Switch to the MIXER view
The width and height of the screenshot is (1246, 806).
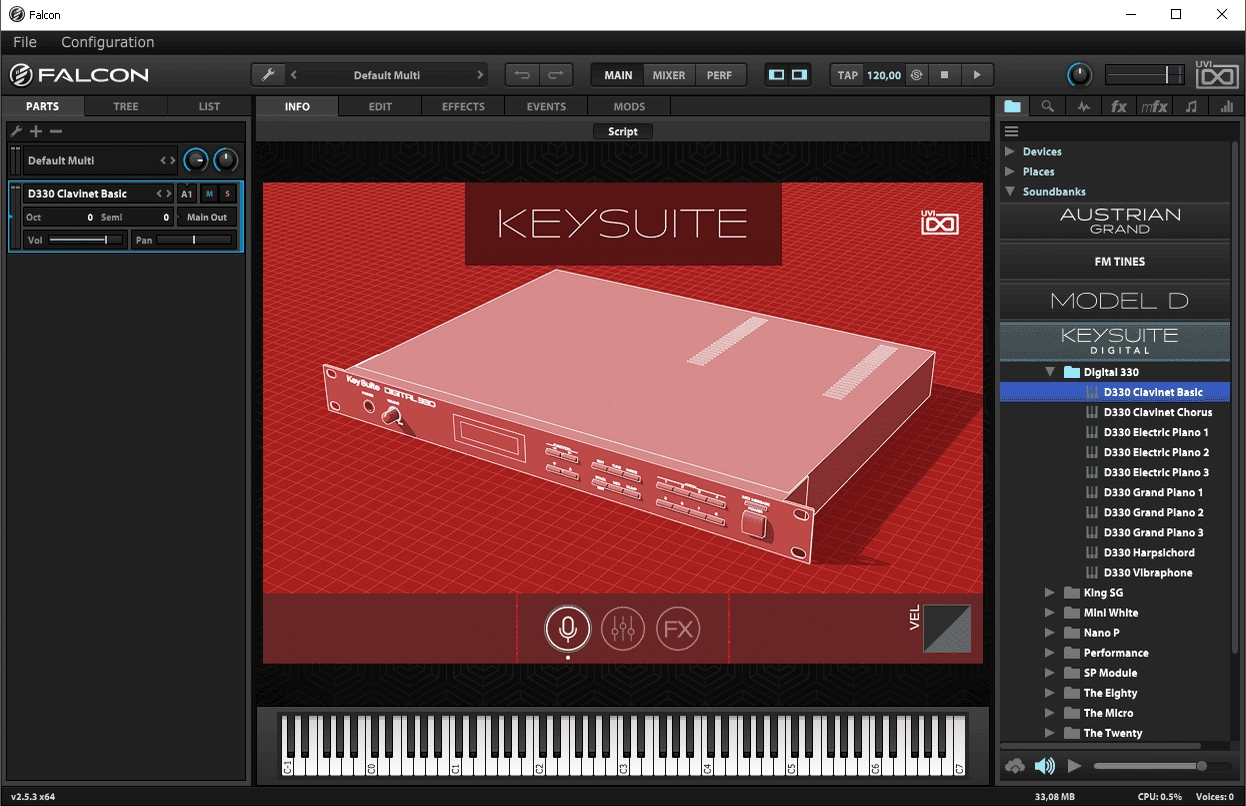(x=669, y=75)
